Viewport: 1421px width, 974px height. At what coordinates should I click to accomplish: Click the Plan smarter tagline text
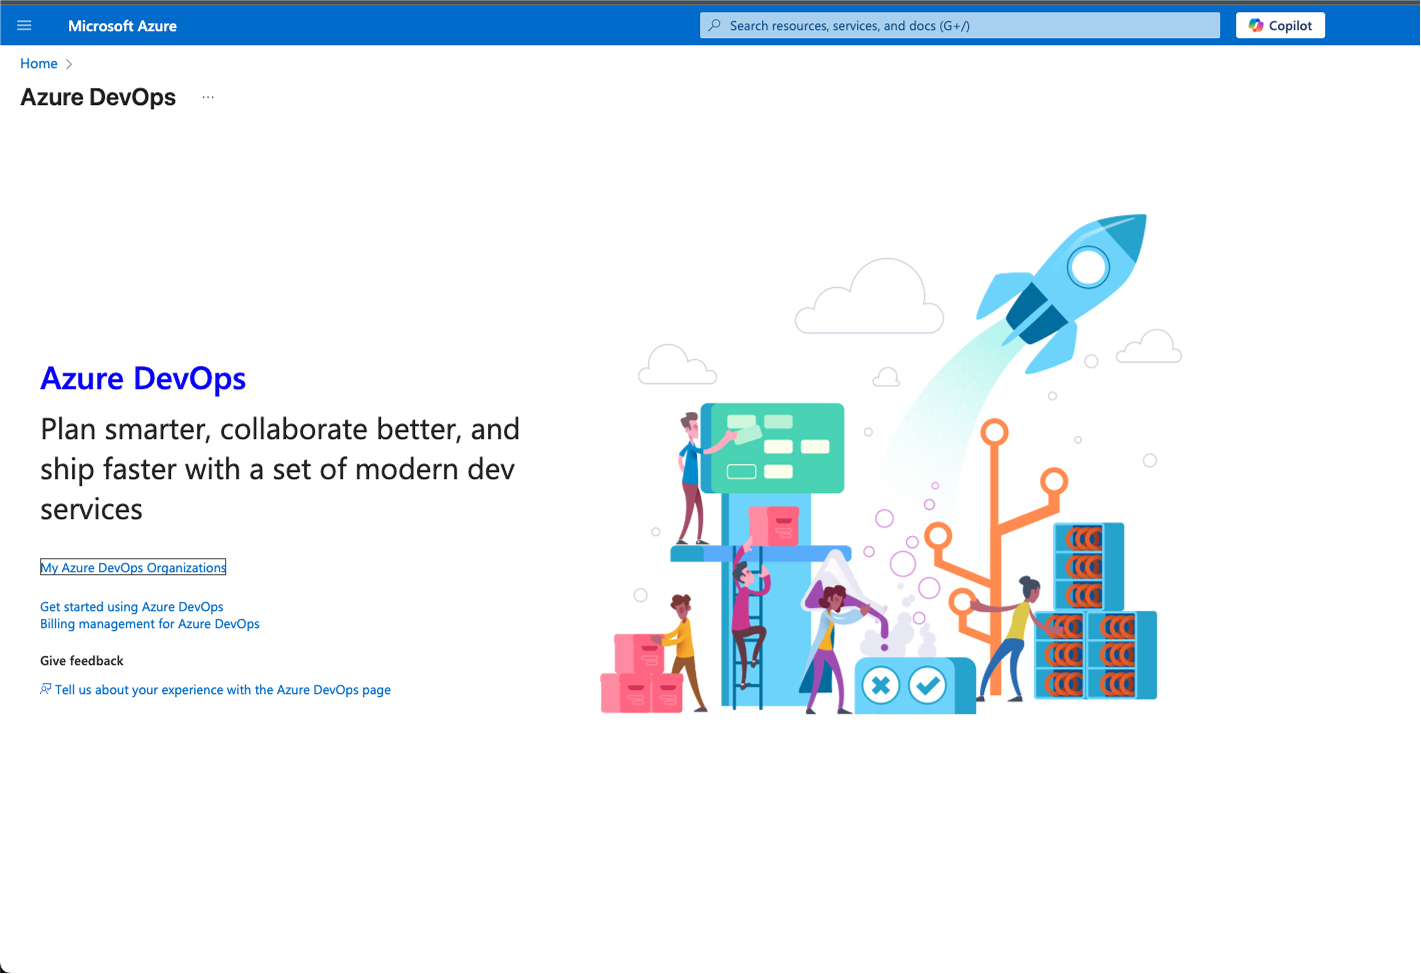coord(280,468)
